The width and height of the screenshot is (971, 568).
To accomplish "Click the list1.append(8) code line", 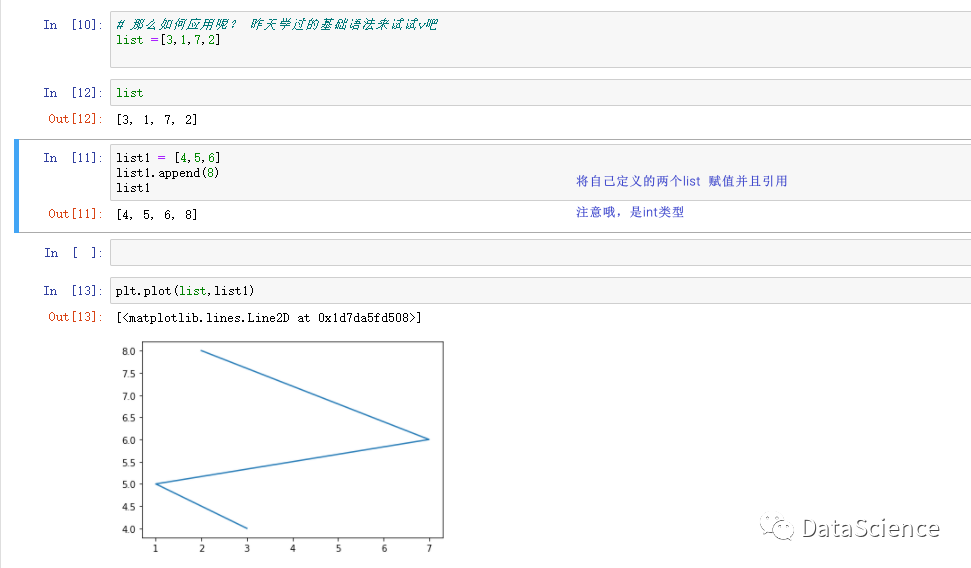I will (x=168, y=173).
